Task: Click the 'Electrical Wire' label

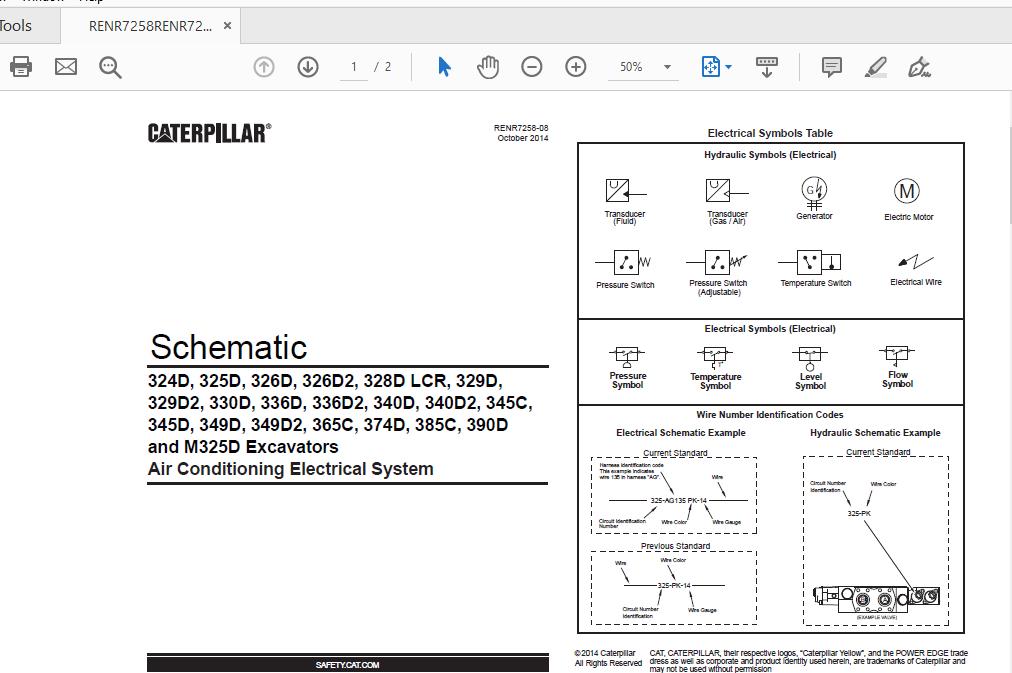Action: (915, 282)
